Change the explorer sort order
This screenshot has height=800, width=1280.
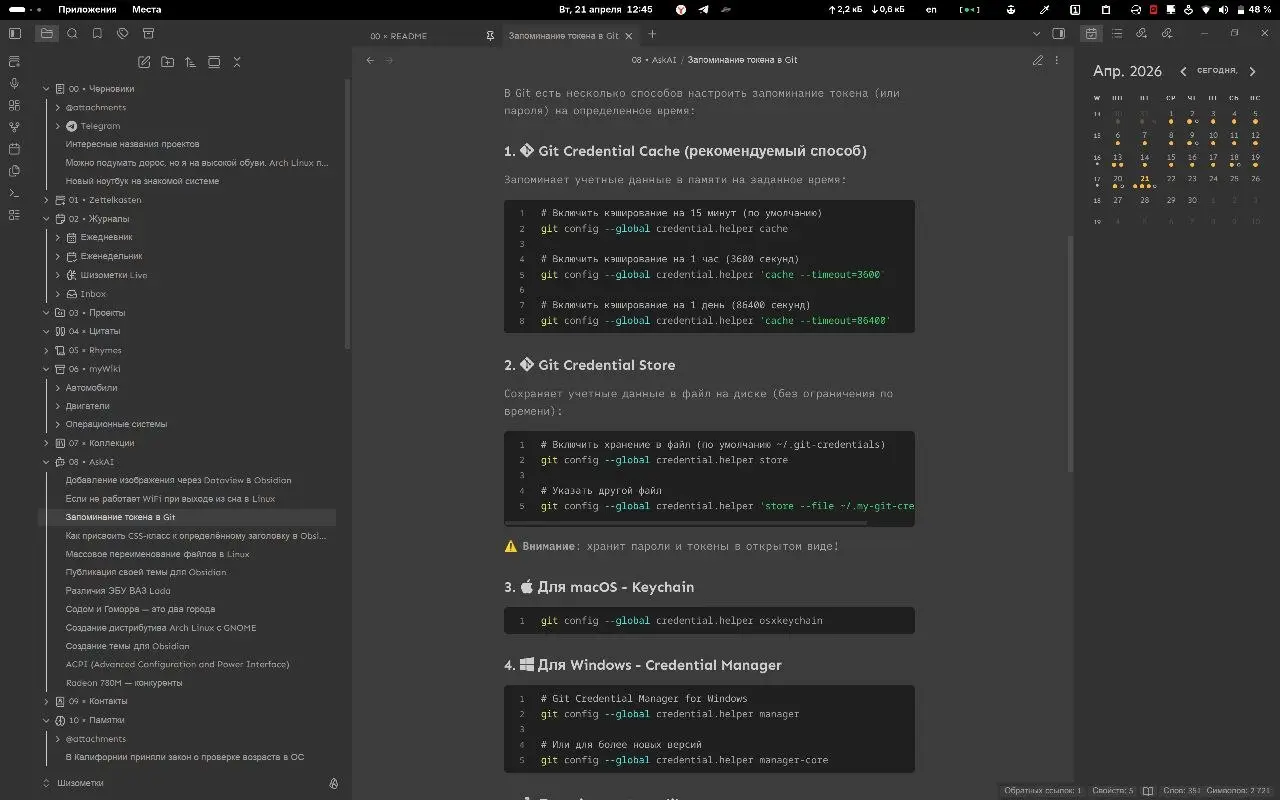point(190,62)
